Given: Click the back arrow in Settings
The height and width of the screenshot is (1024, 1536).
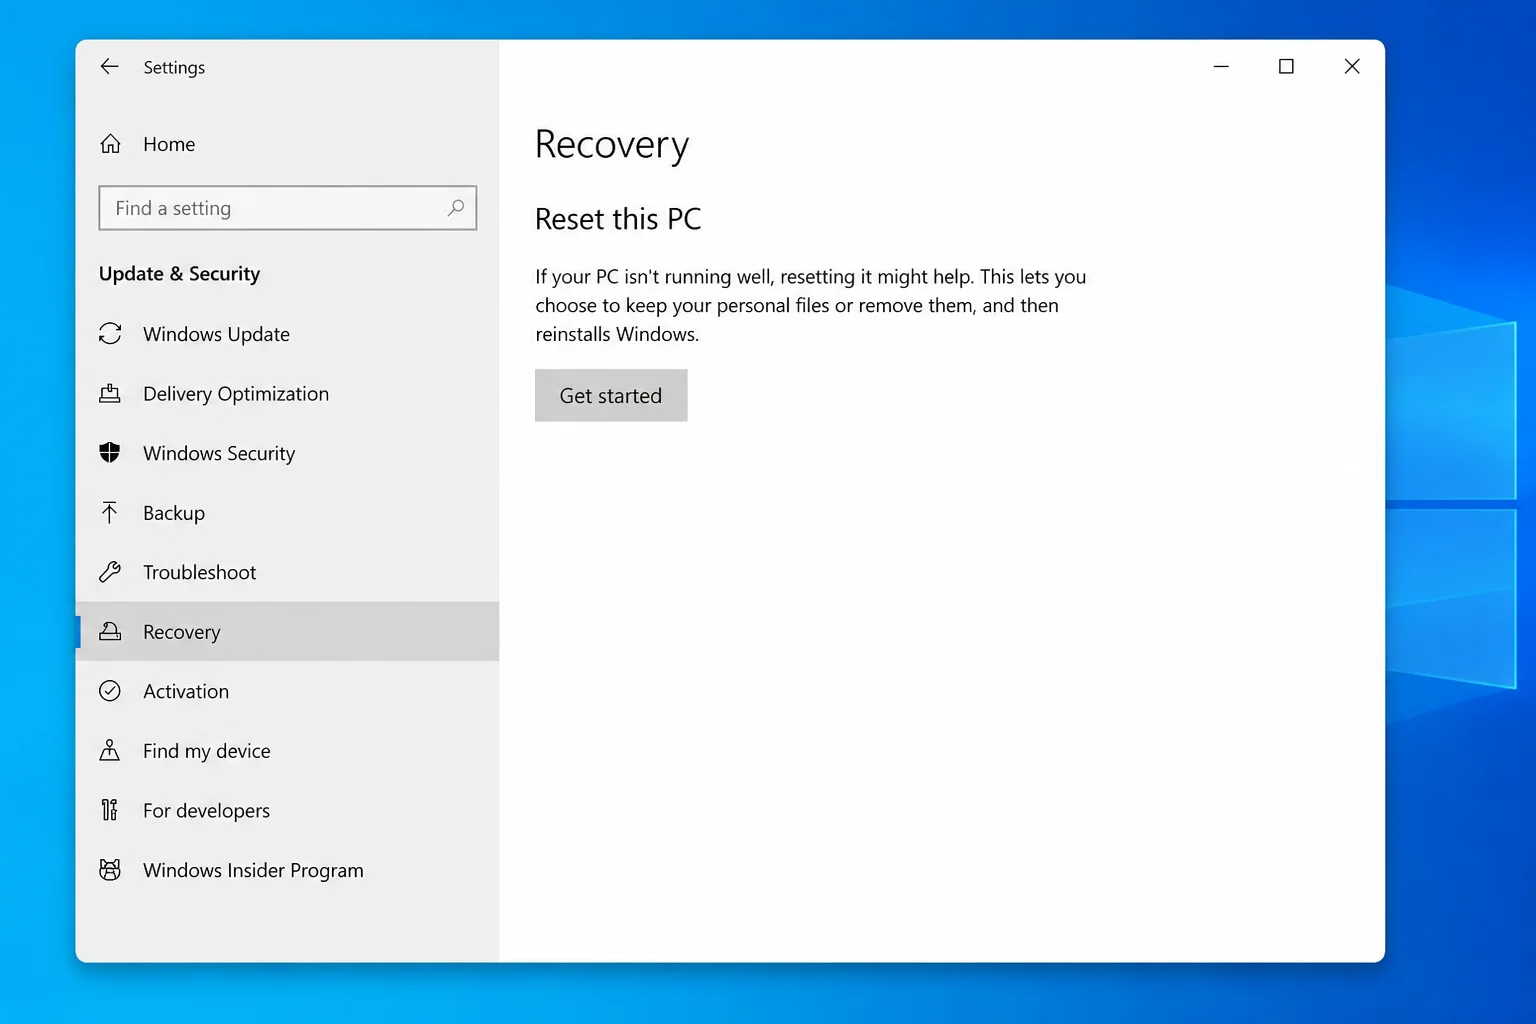Looking at the screenshot, I should pos(109,66).
